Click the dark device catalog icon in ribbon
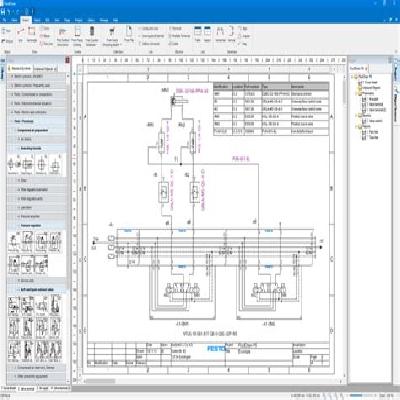This screenshot has height=400, width=400. [x=92, y=32]
